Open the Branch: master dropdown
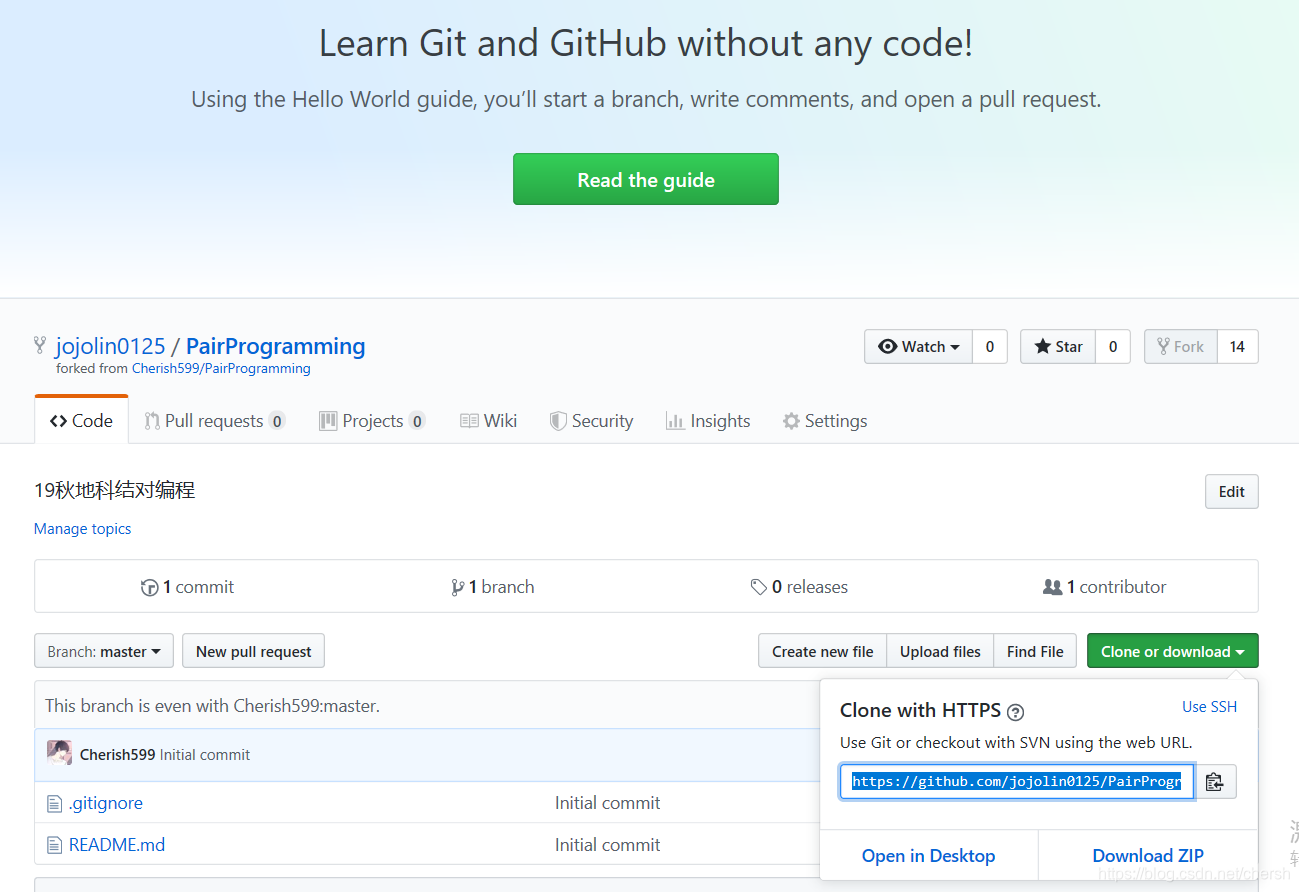The height and width of the screenshot is (892, 1299). pyautogui.click(x=104, y=651)
